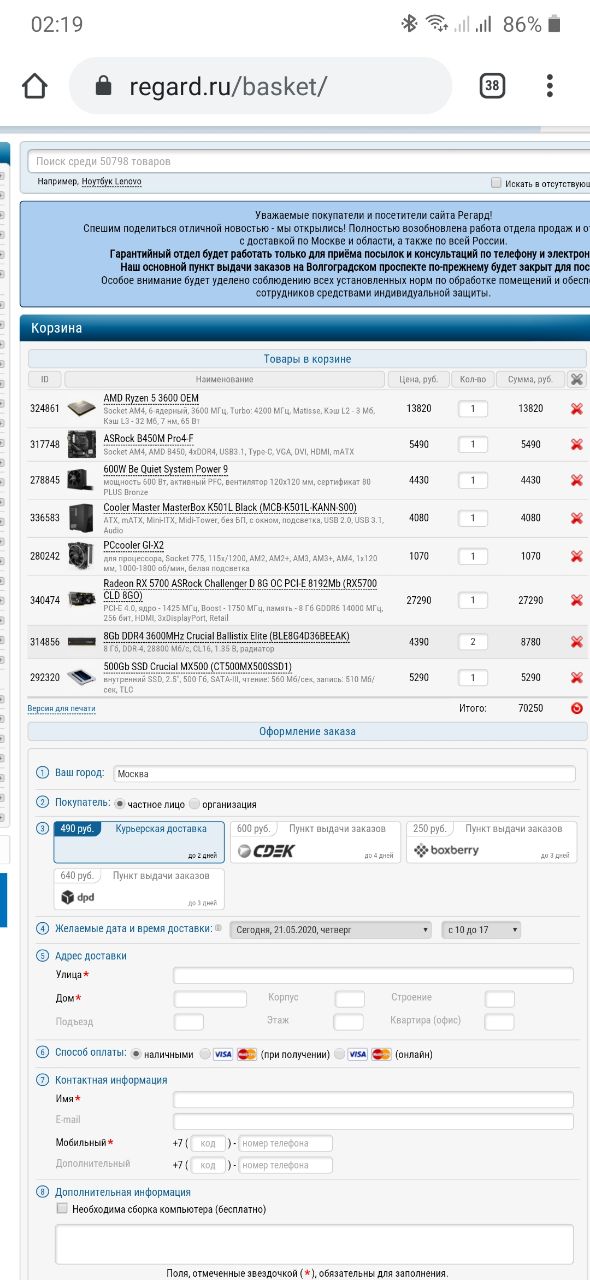
Task: Open PCcooler GI-X2 product link
Action: click(x=134, y=545)
